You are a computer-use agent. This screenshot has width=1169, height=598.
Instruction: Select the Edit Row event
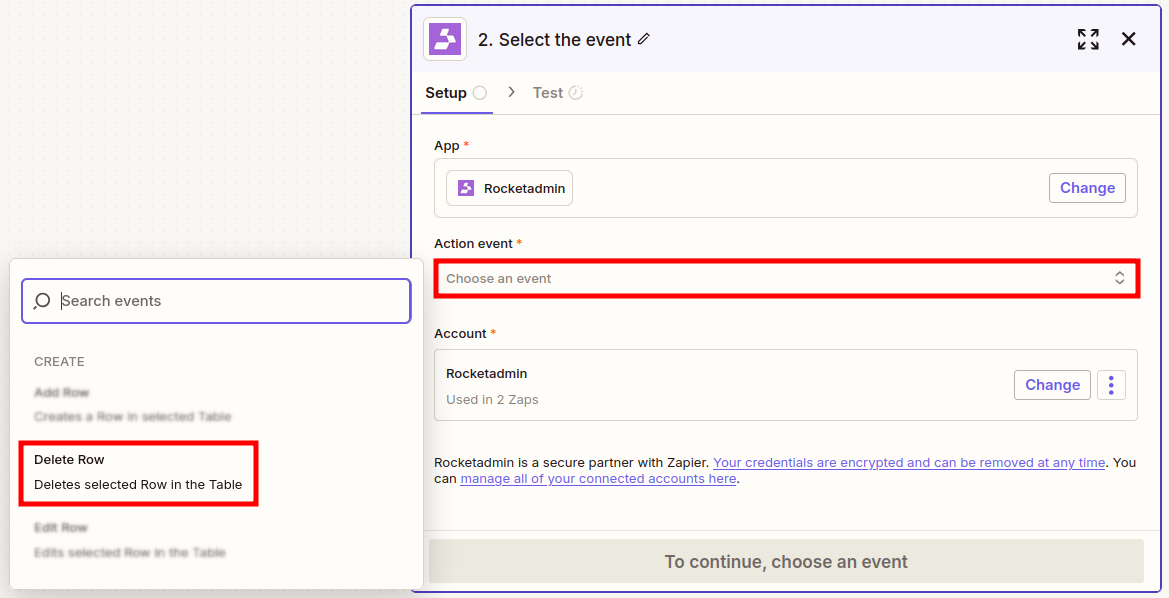pos(130,540)
